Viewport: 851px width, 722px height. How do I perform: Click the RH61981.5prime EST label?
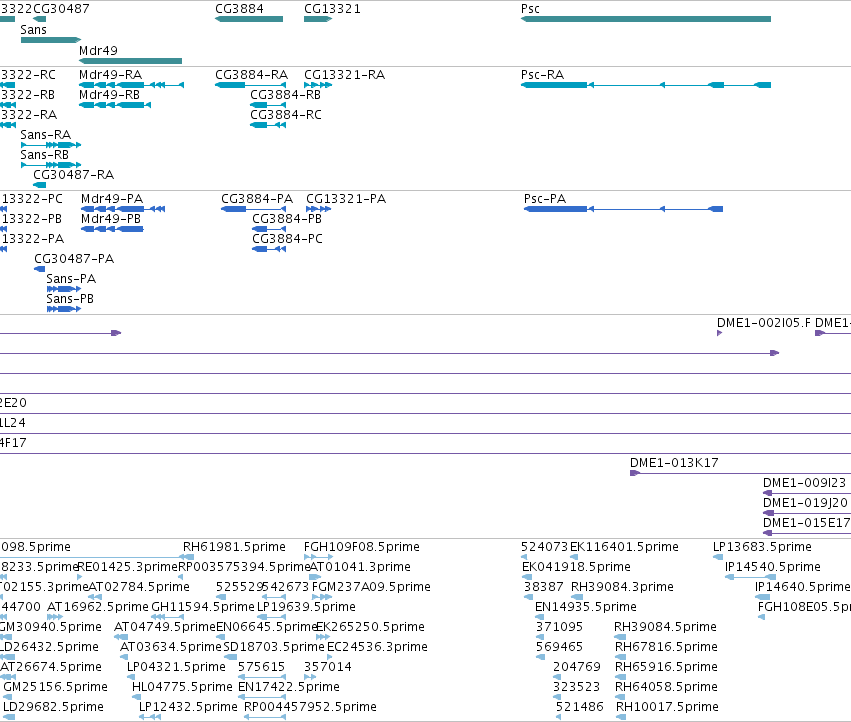pos(234,547)
